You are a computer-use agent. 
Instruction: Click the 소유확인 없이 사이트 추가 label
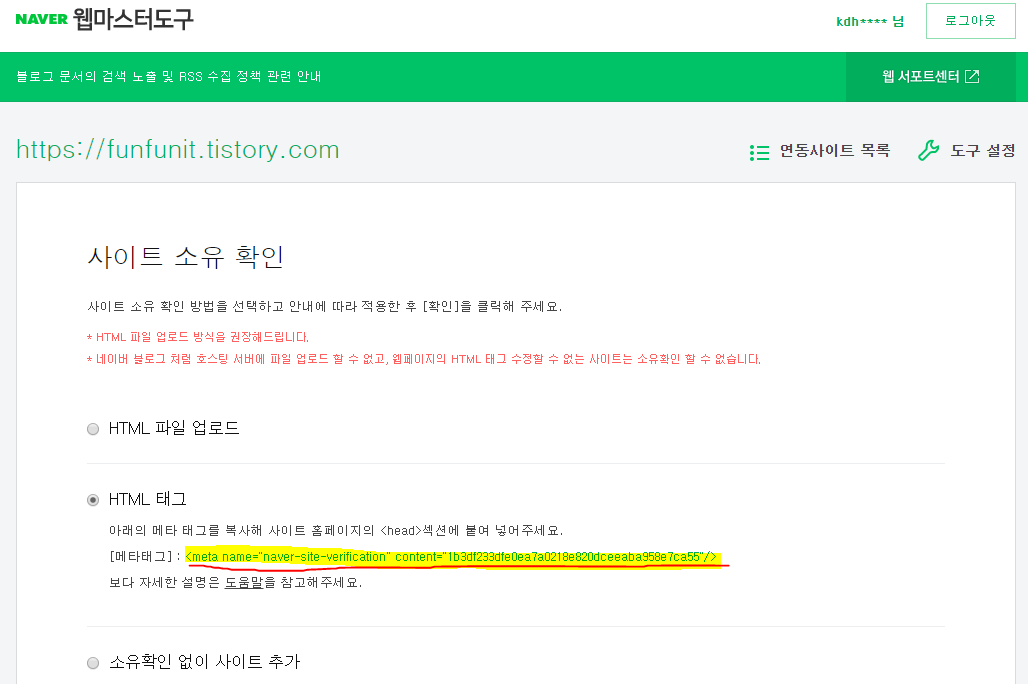coord(205,662)
